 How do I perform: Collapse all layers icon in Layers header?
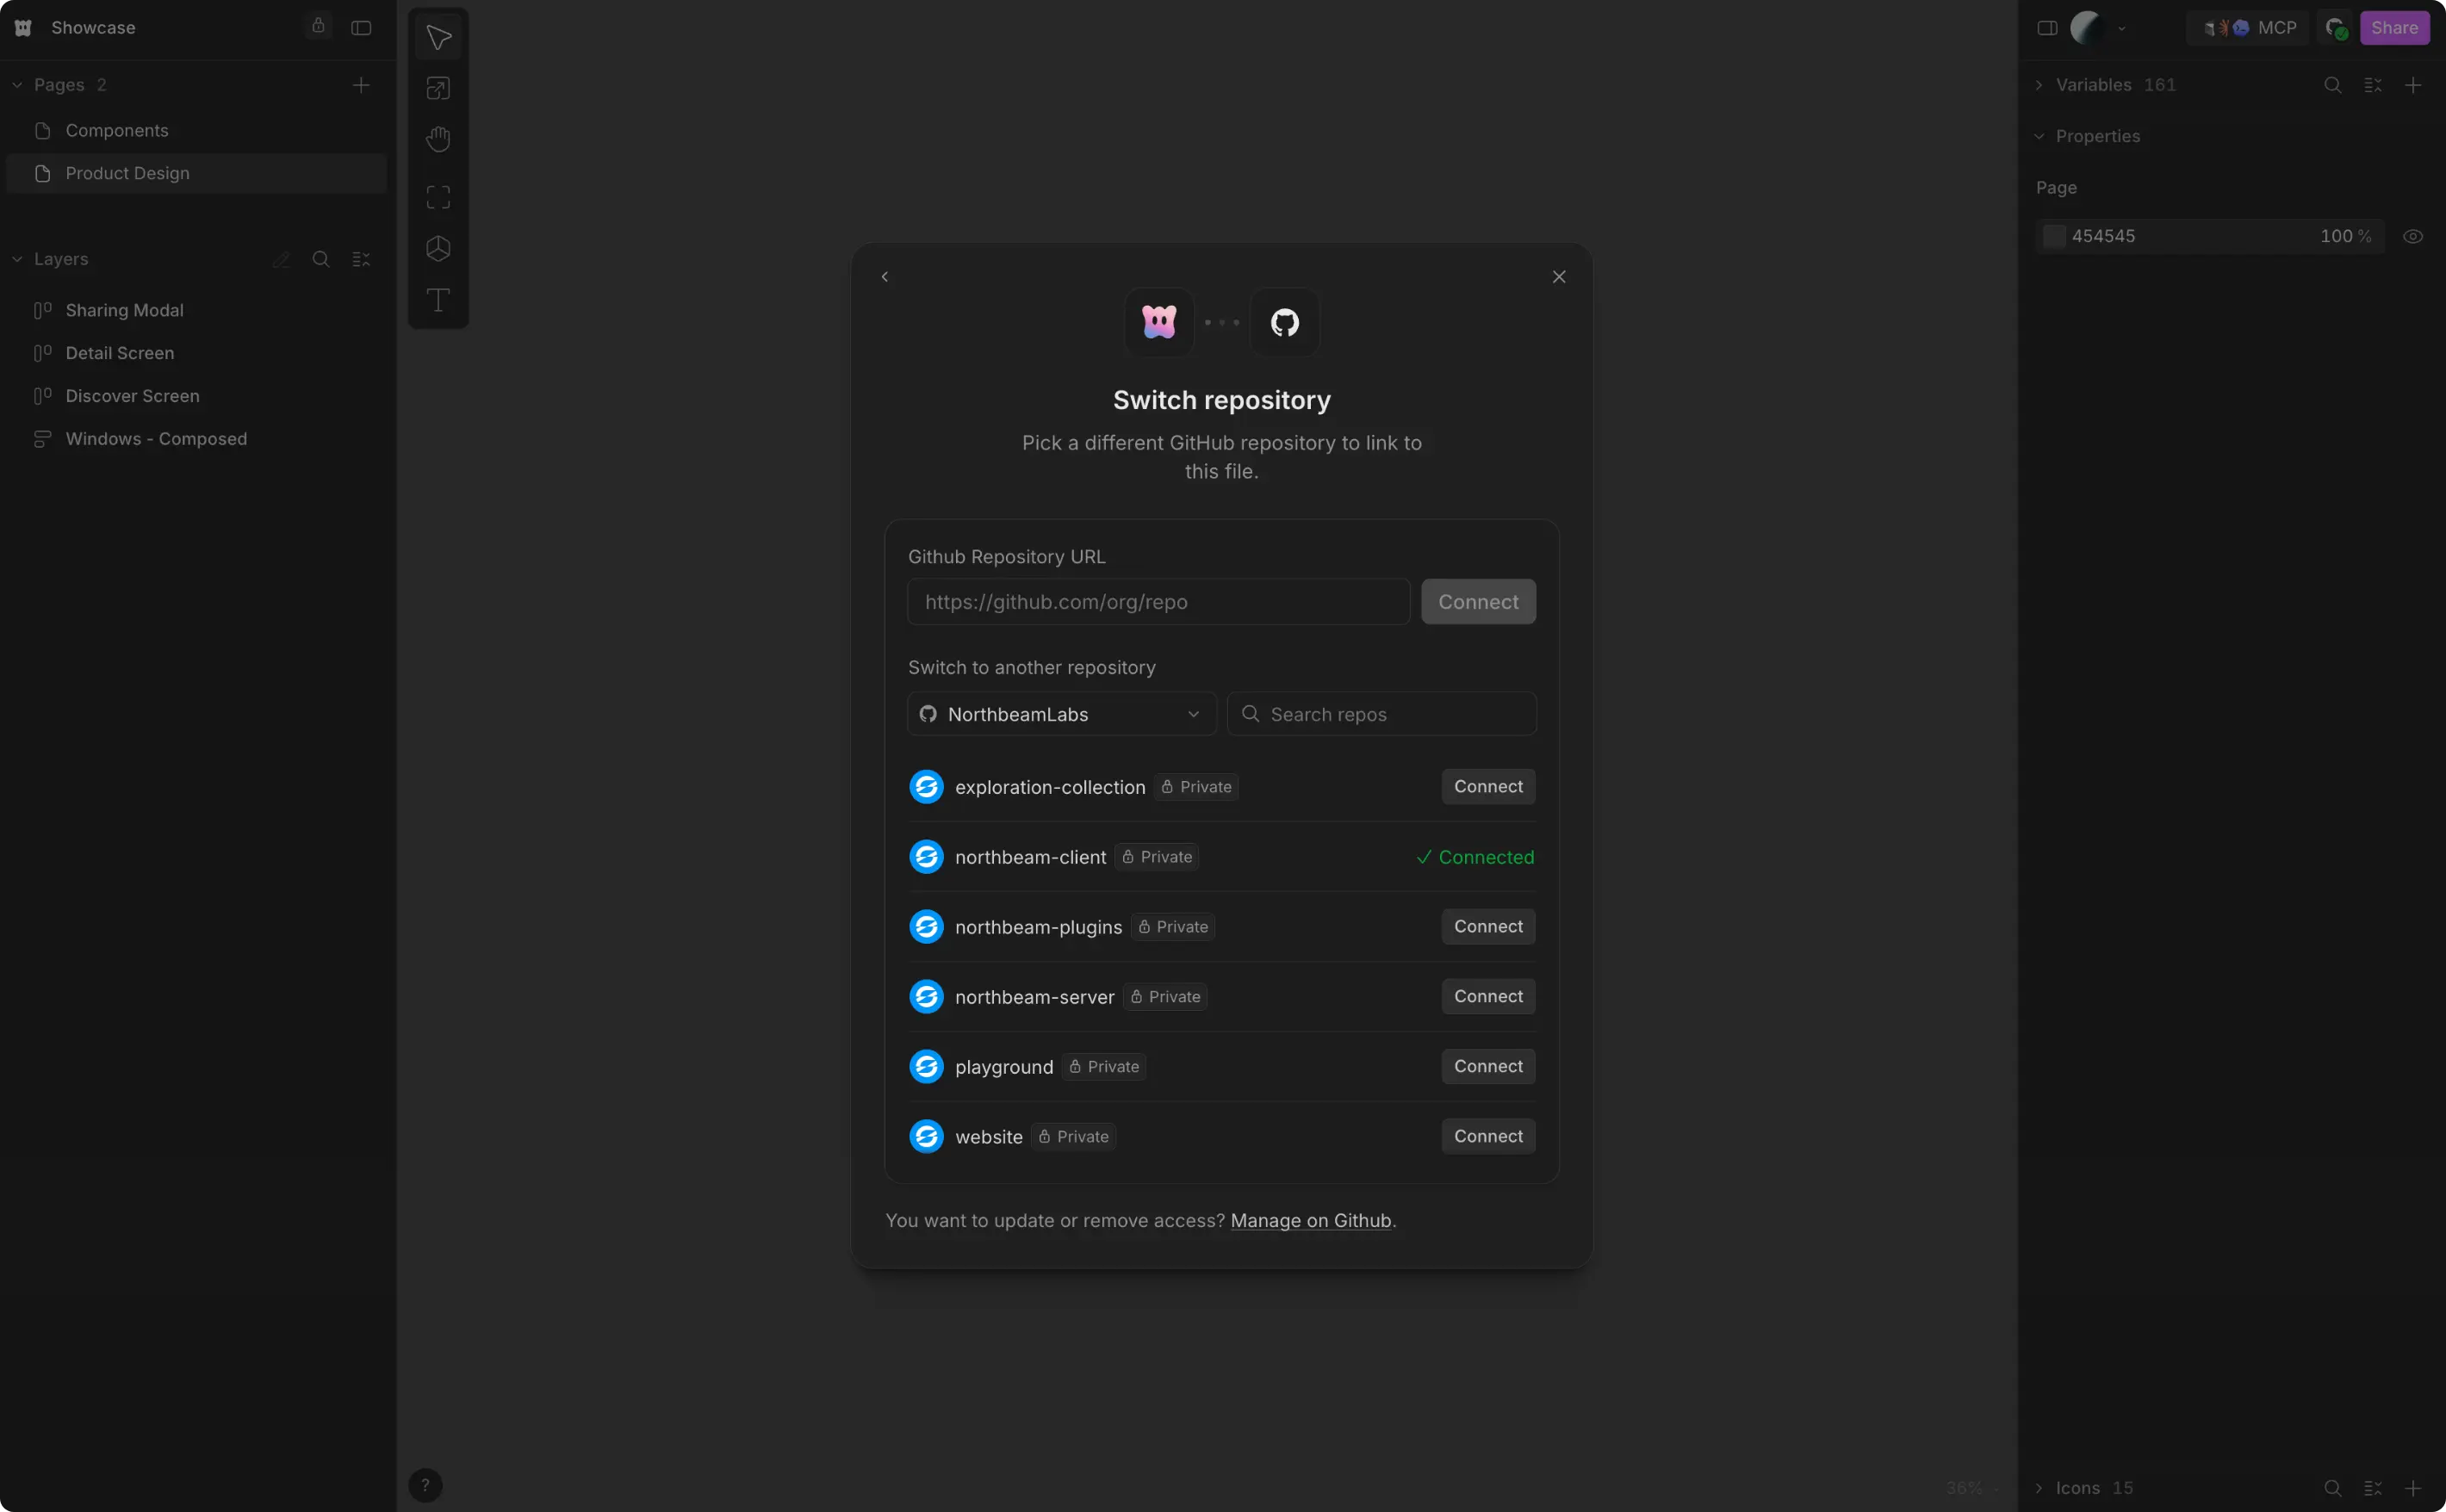(x=361, y=259)
